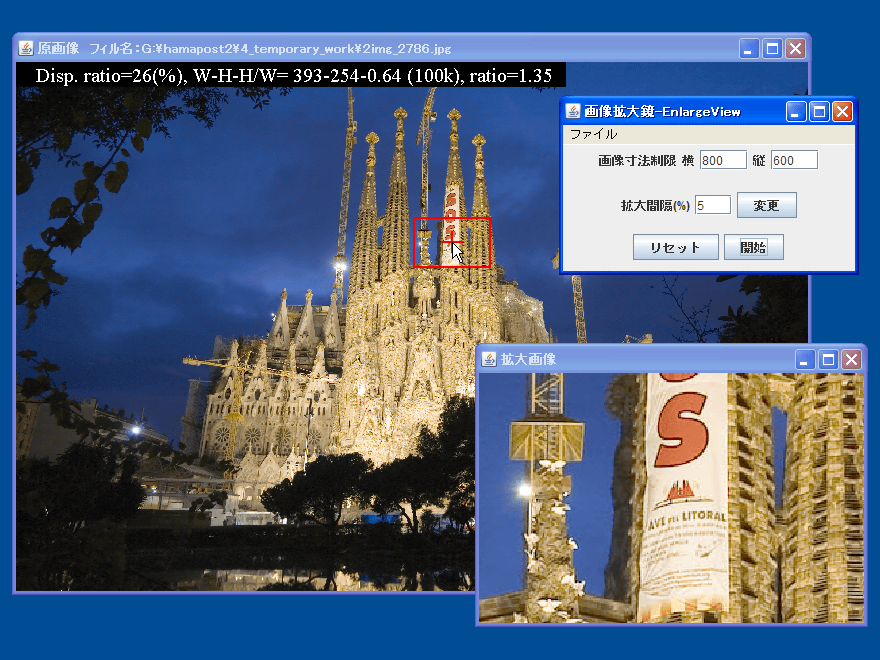Minimize the 拡大画像 window
The height and width of the screenshot is (660, 880).
805,360
